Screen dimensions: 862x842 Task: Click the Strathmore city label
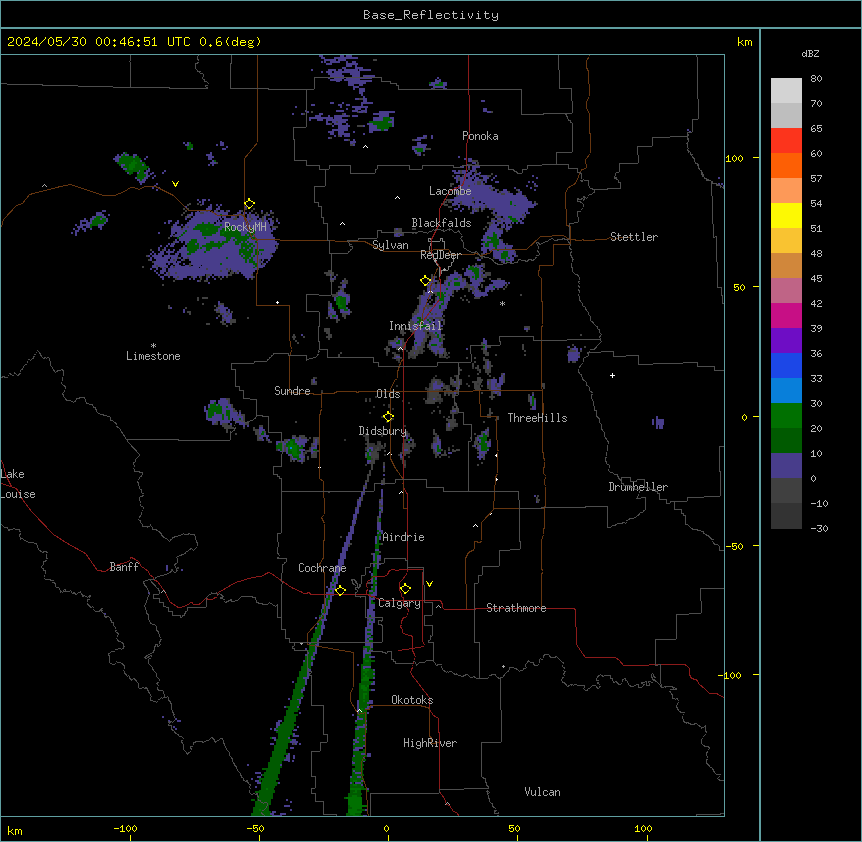tap(516, 608)
